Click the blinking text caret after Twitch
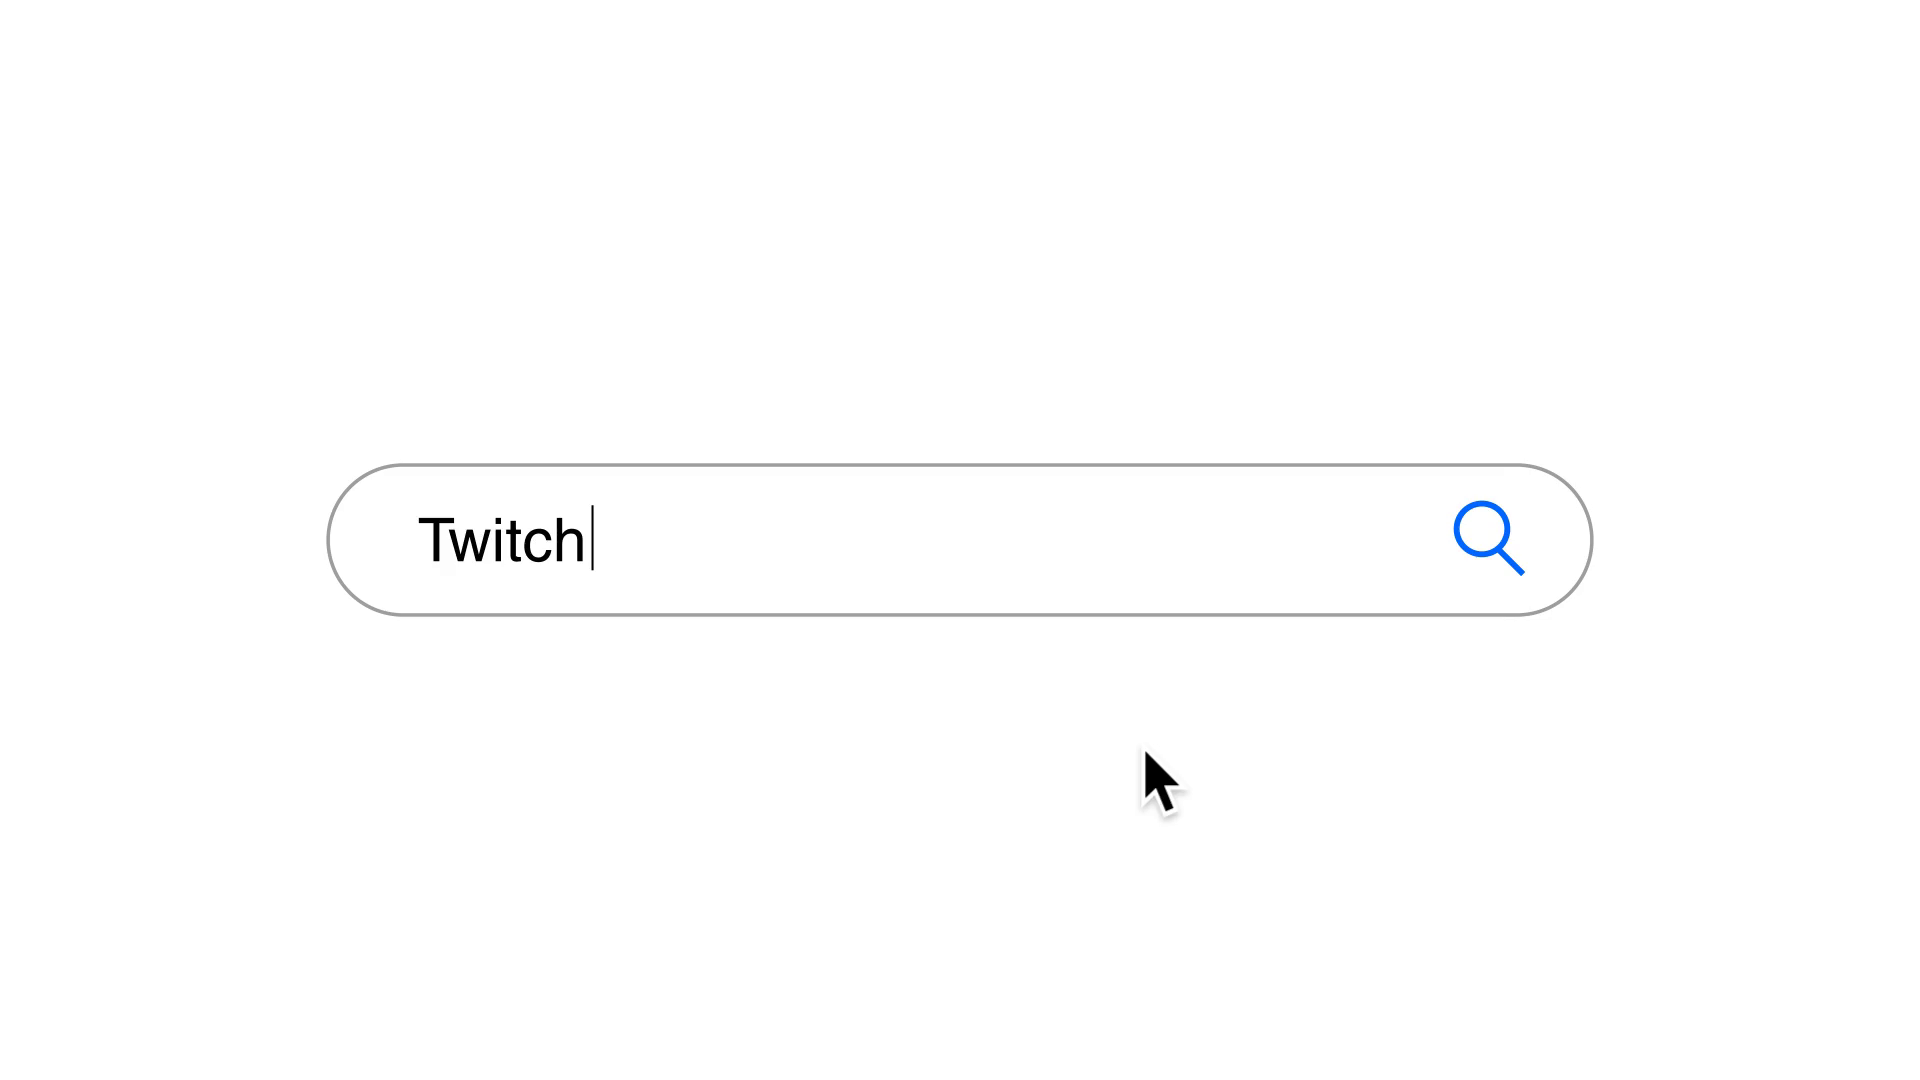 (593, 538)
